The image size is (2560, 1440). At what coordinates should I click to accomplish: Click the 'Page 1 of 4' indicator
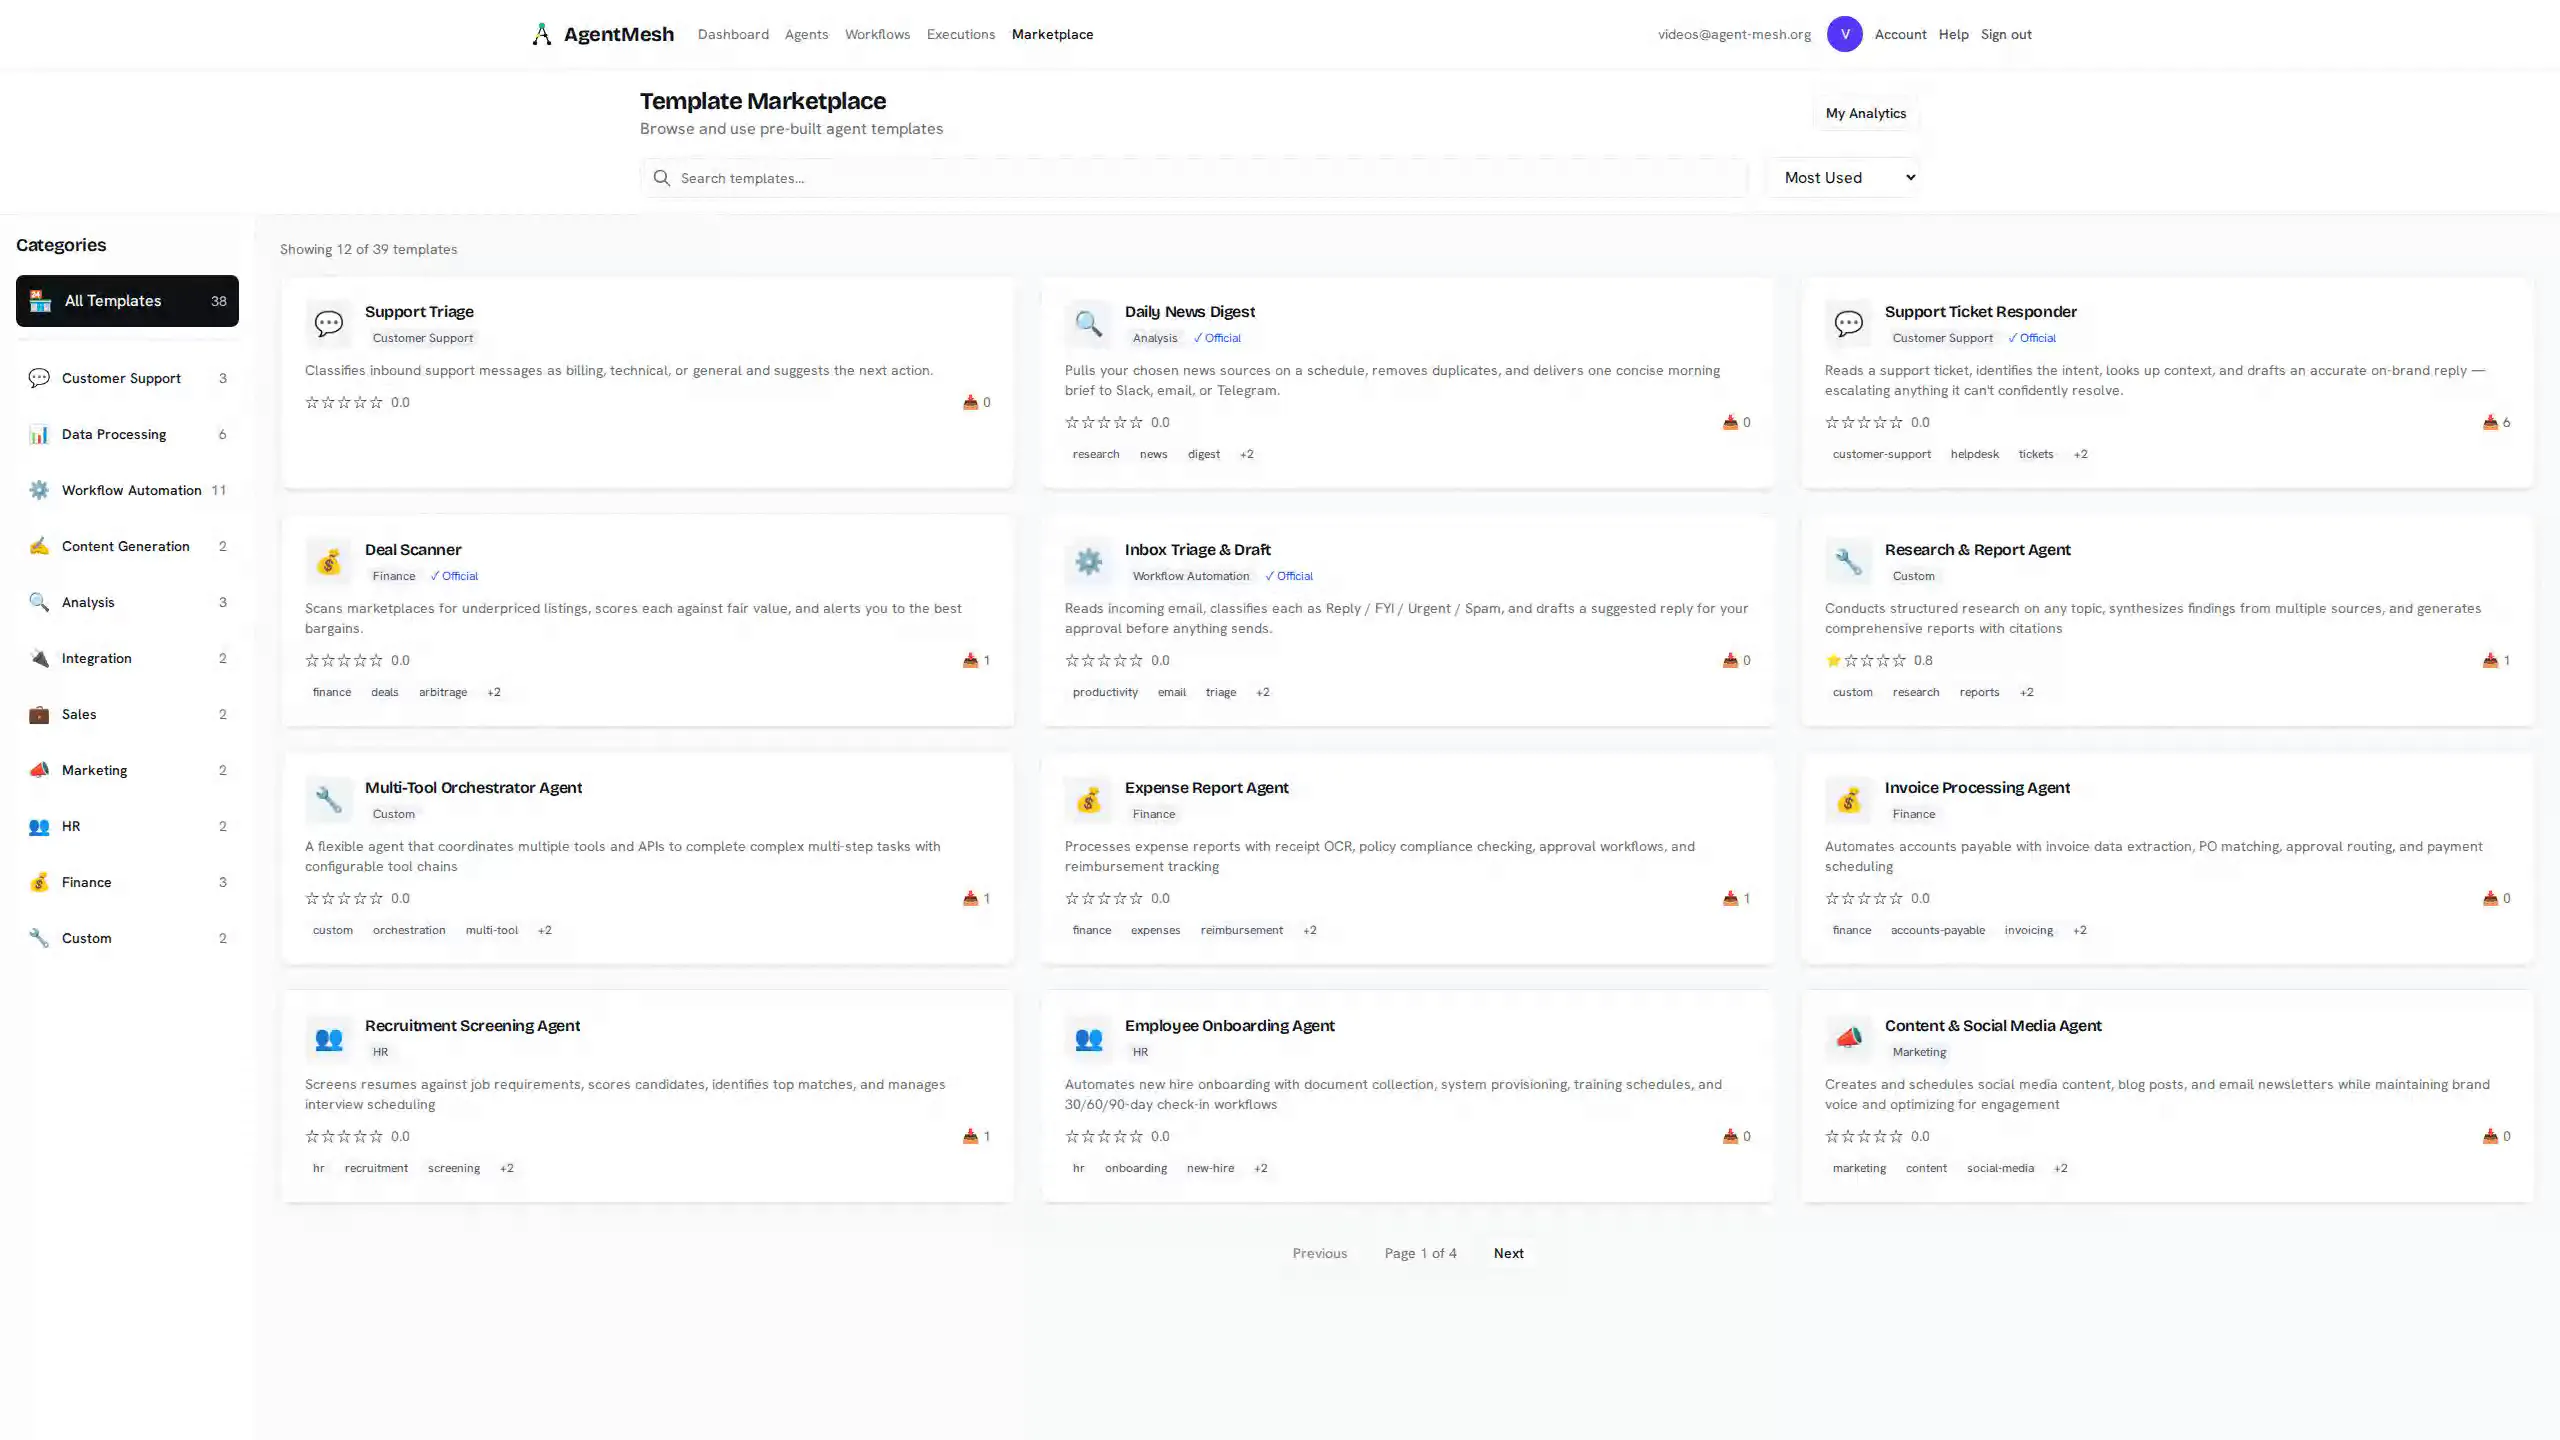(1420, 1253)
